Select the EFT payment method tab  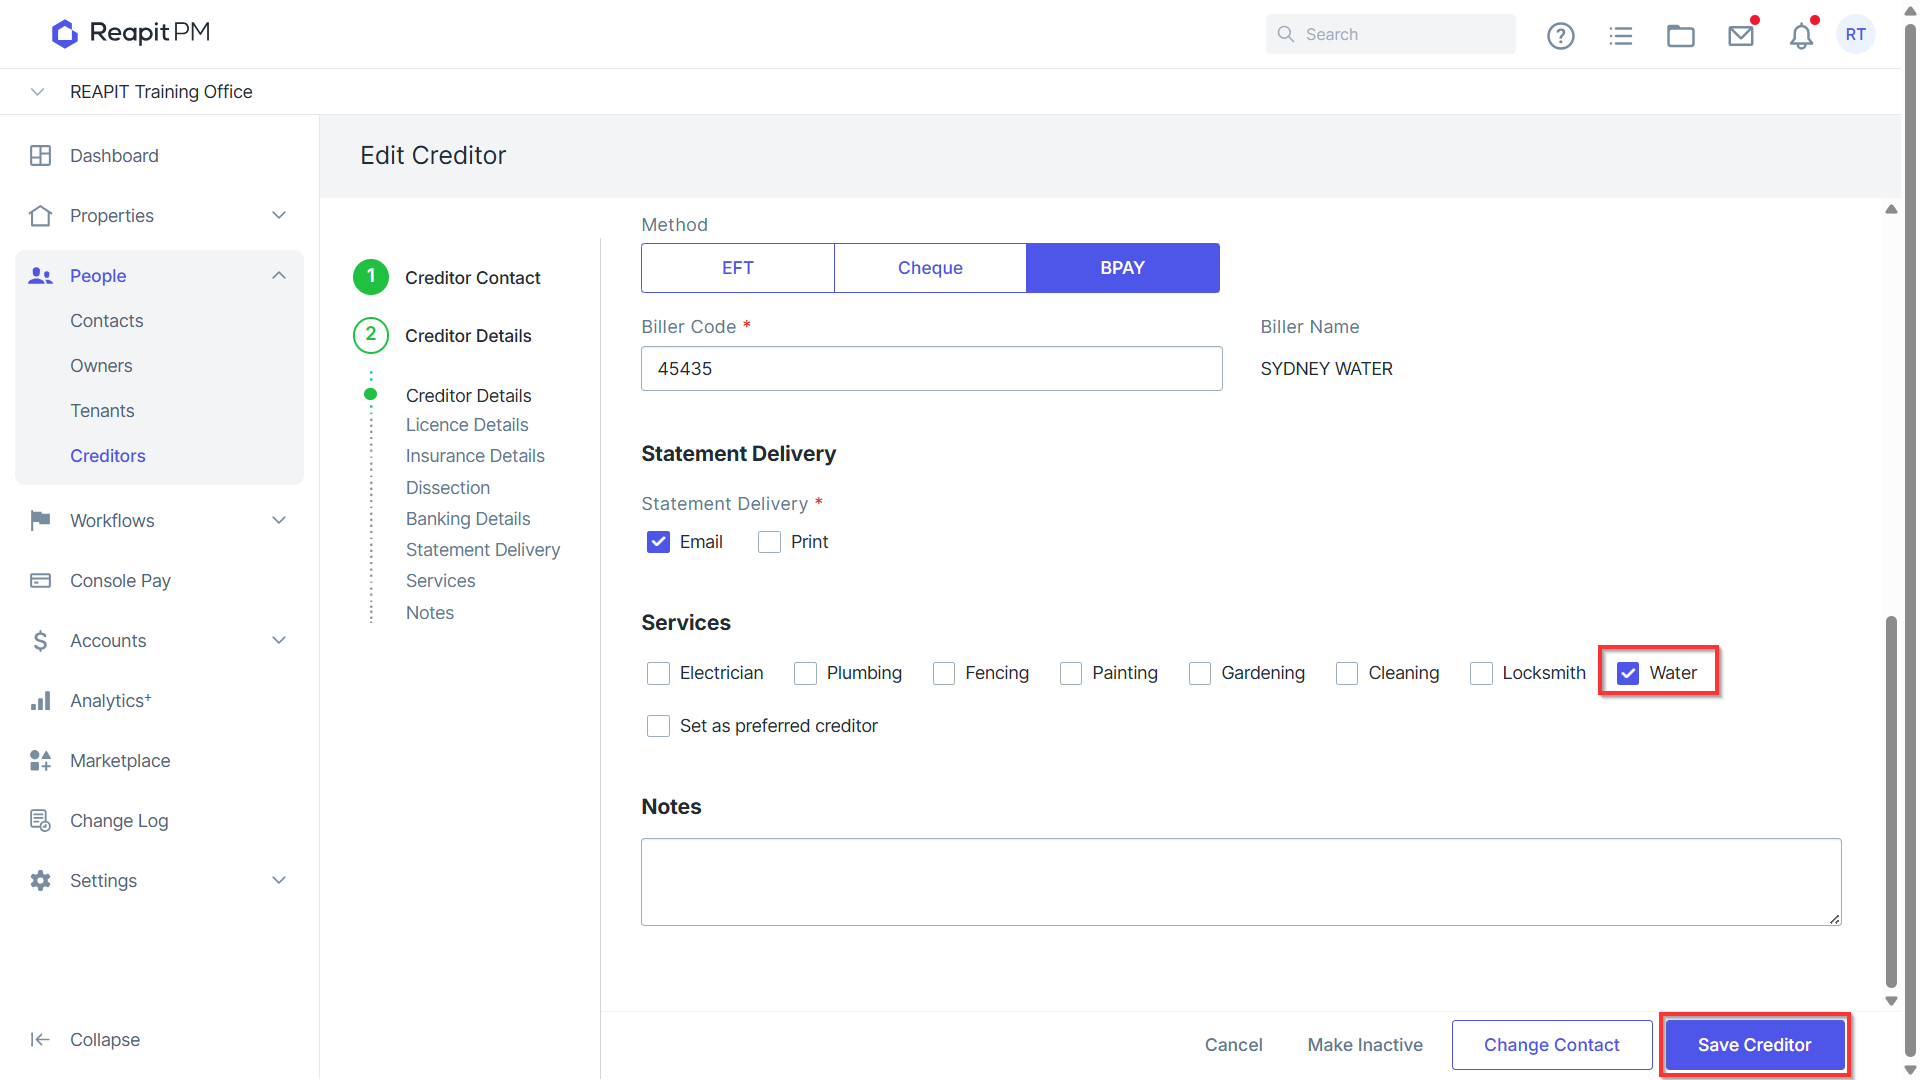738,268
